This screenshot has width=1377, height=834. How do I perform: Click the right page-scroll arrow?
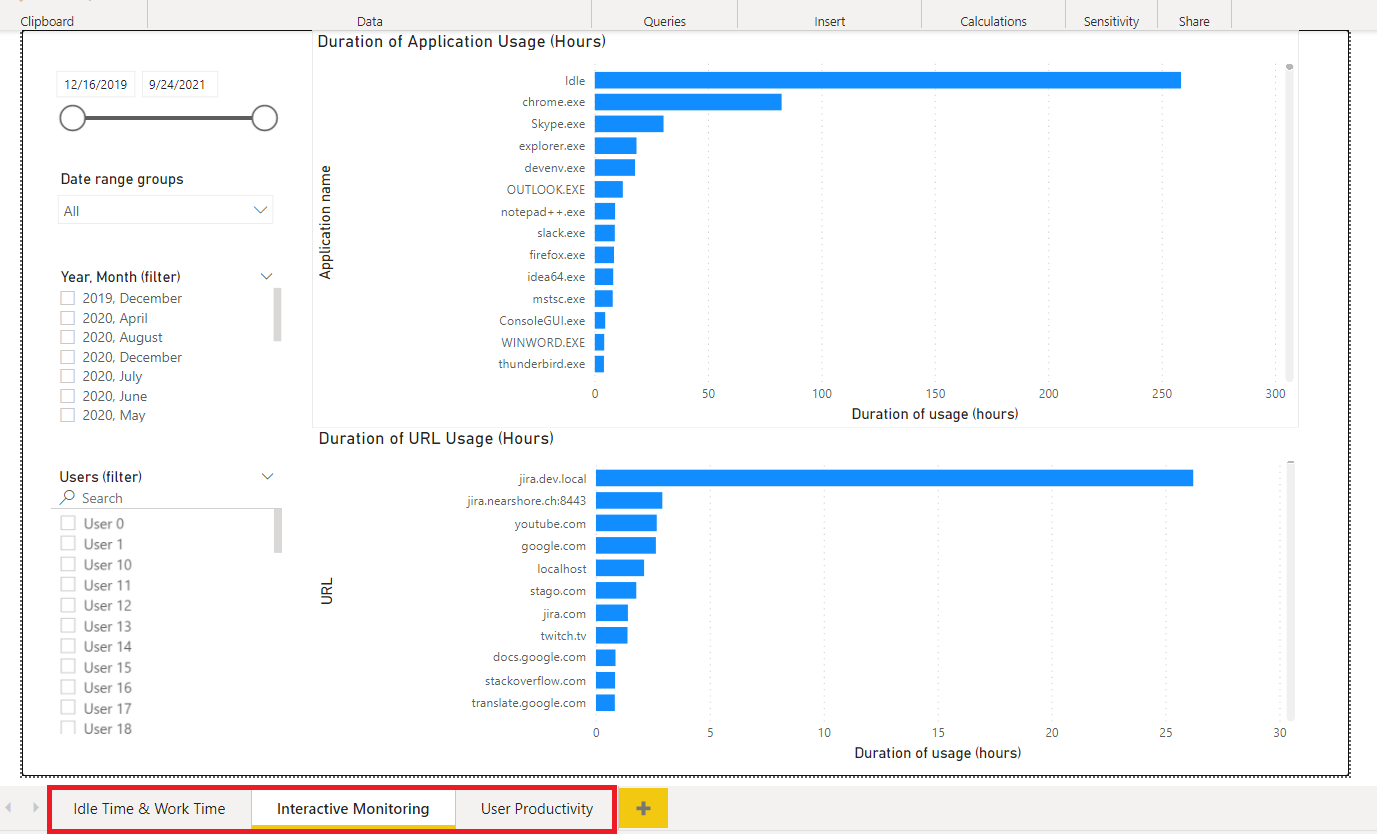pos(36,808)
